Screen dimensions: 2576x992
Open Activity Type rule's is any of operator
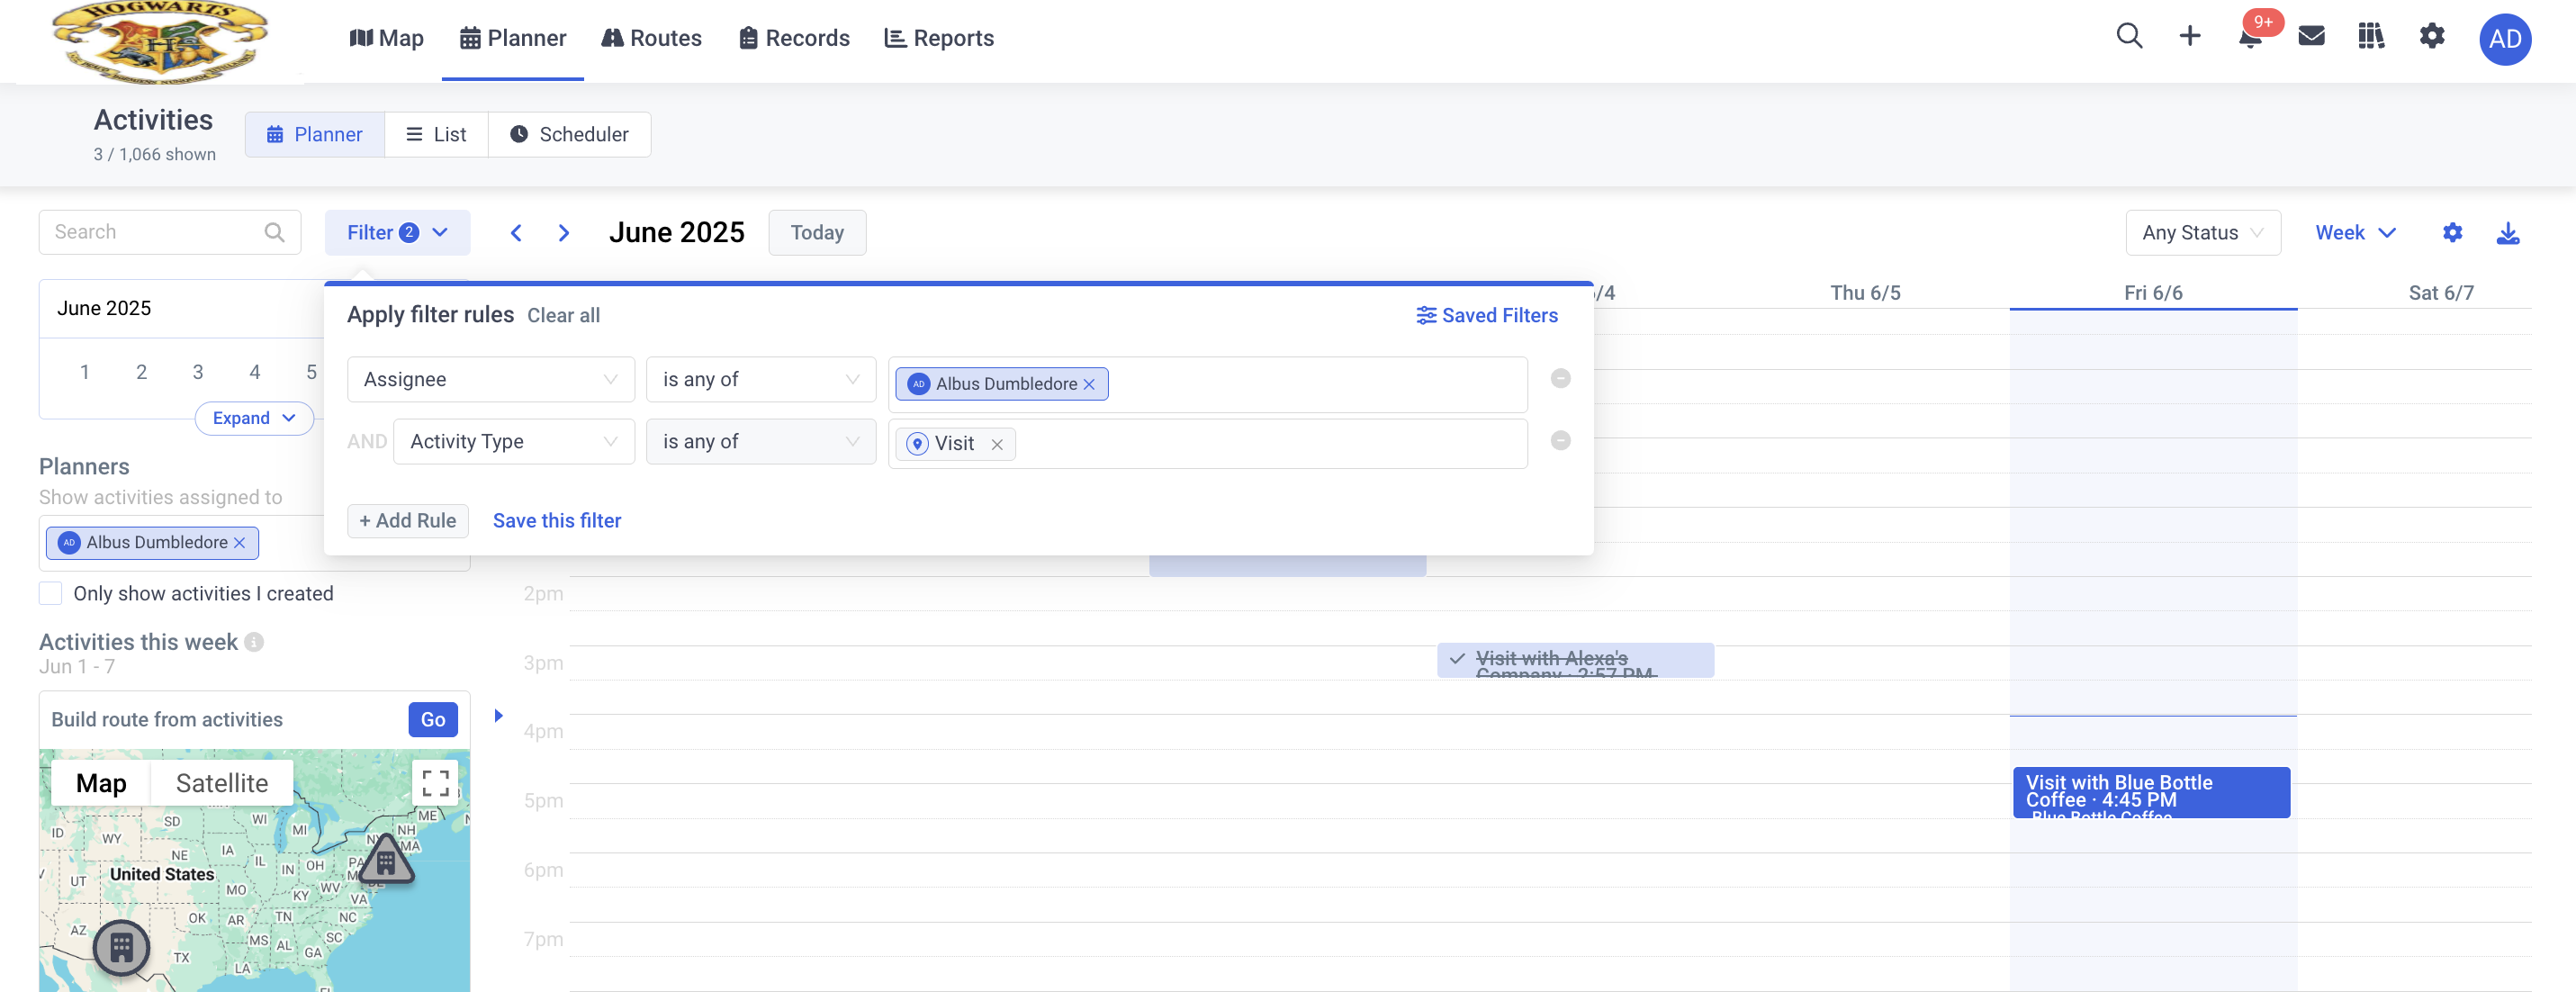click(760, 441)
